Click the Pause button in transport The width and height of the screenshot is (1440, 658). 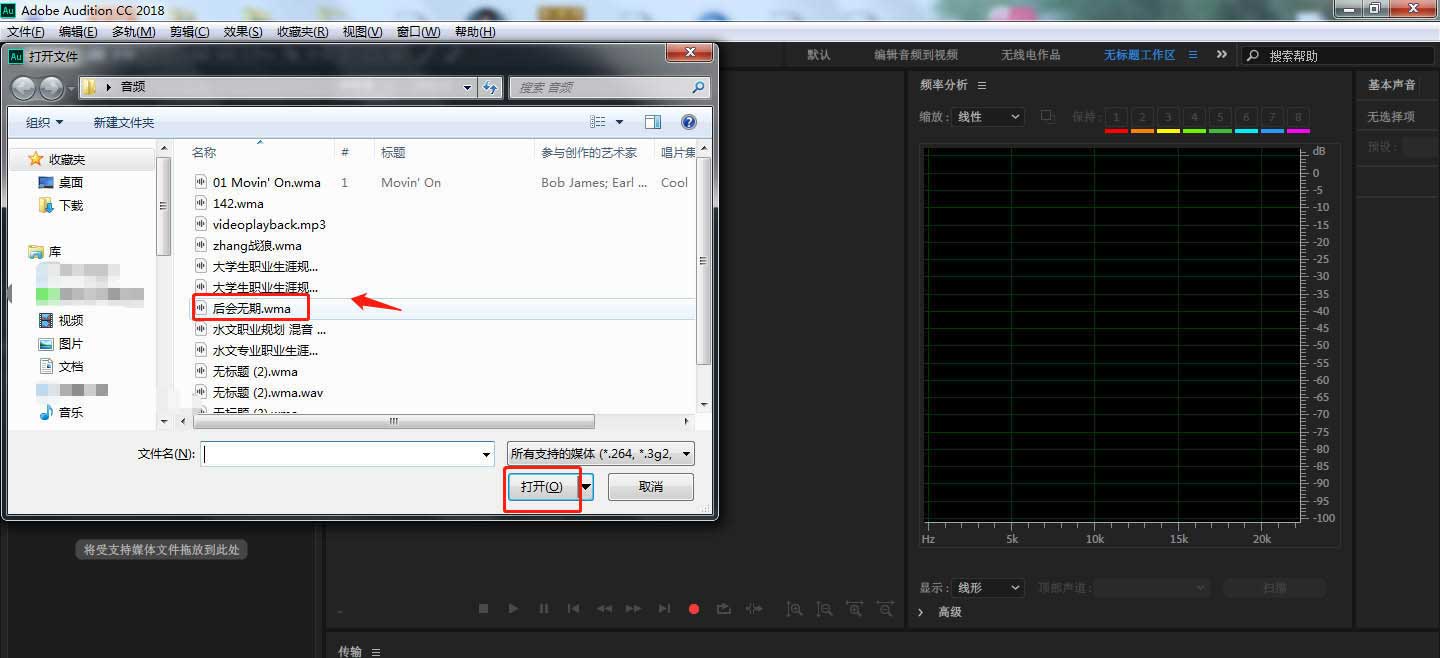543,608
